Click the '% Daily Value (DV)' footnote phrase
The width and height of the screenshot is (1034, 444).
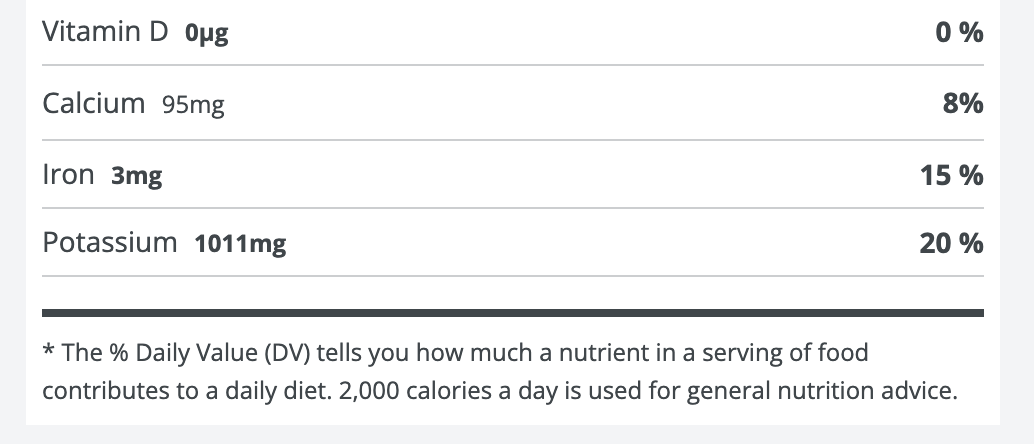(210, 353)
